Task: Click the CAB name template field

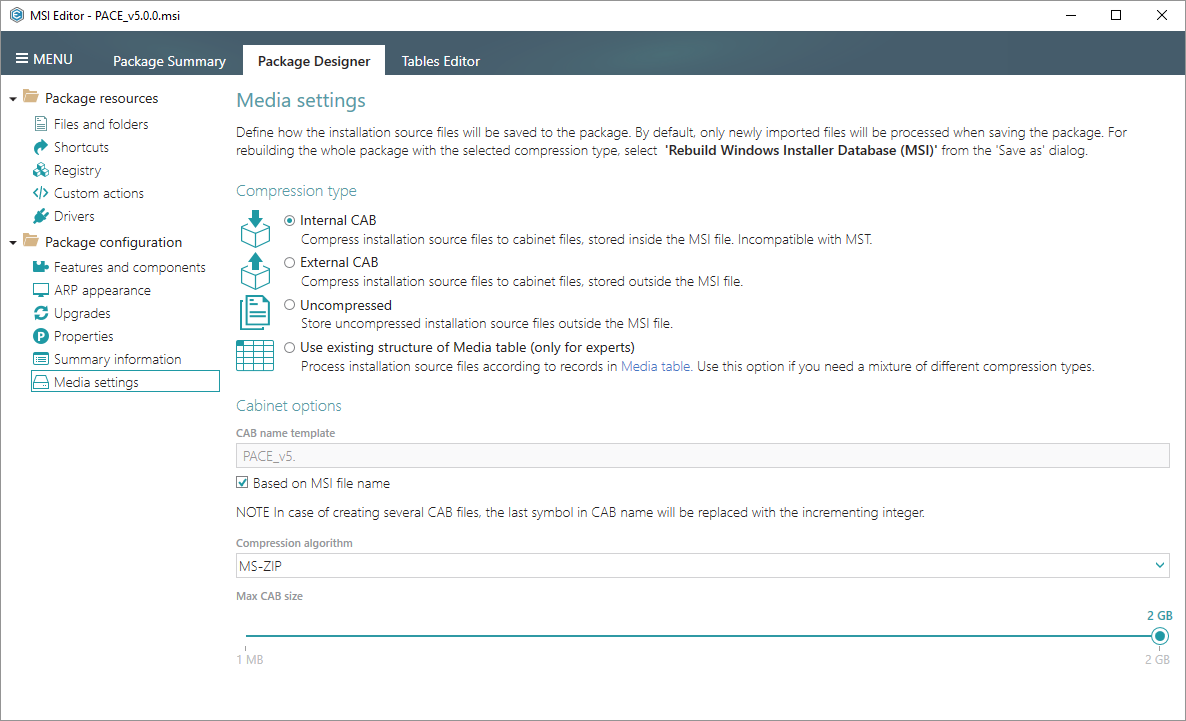Action: 703,455
